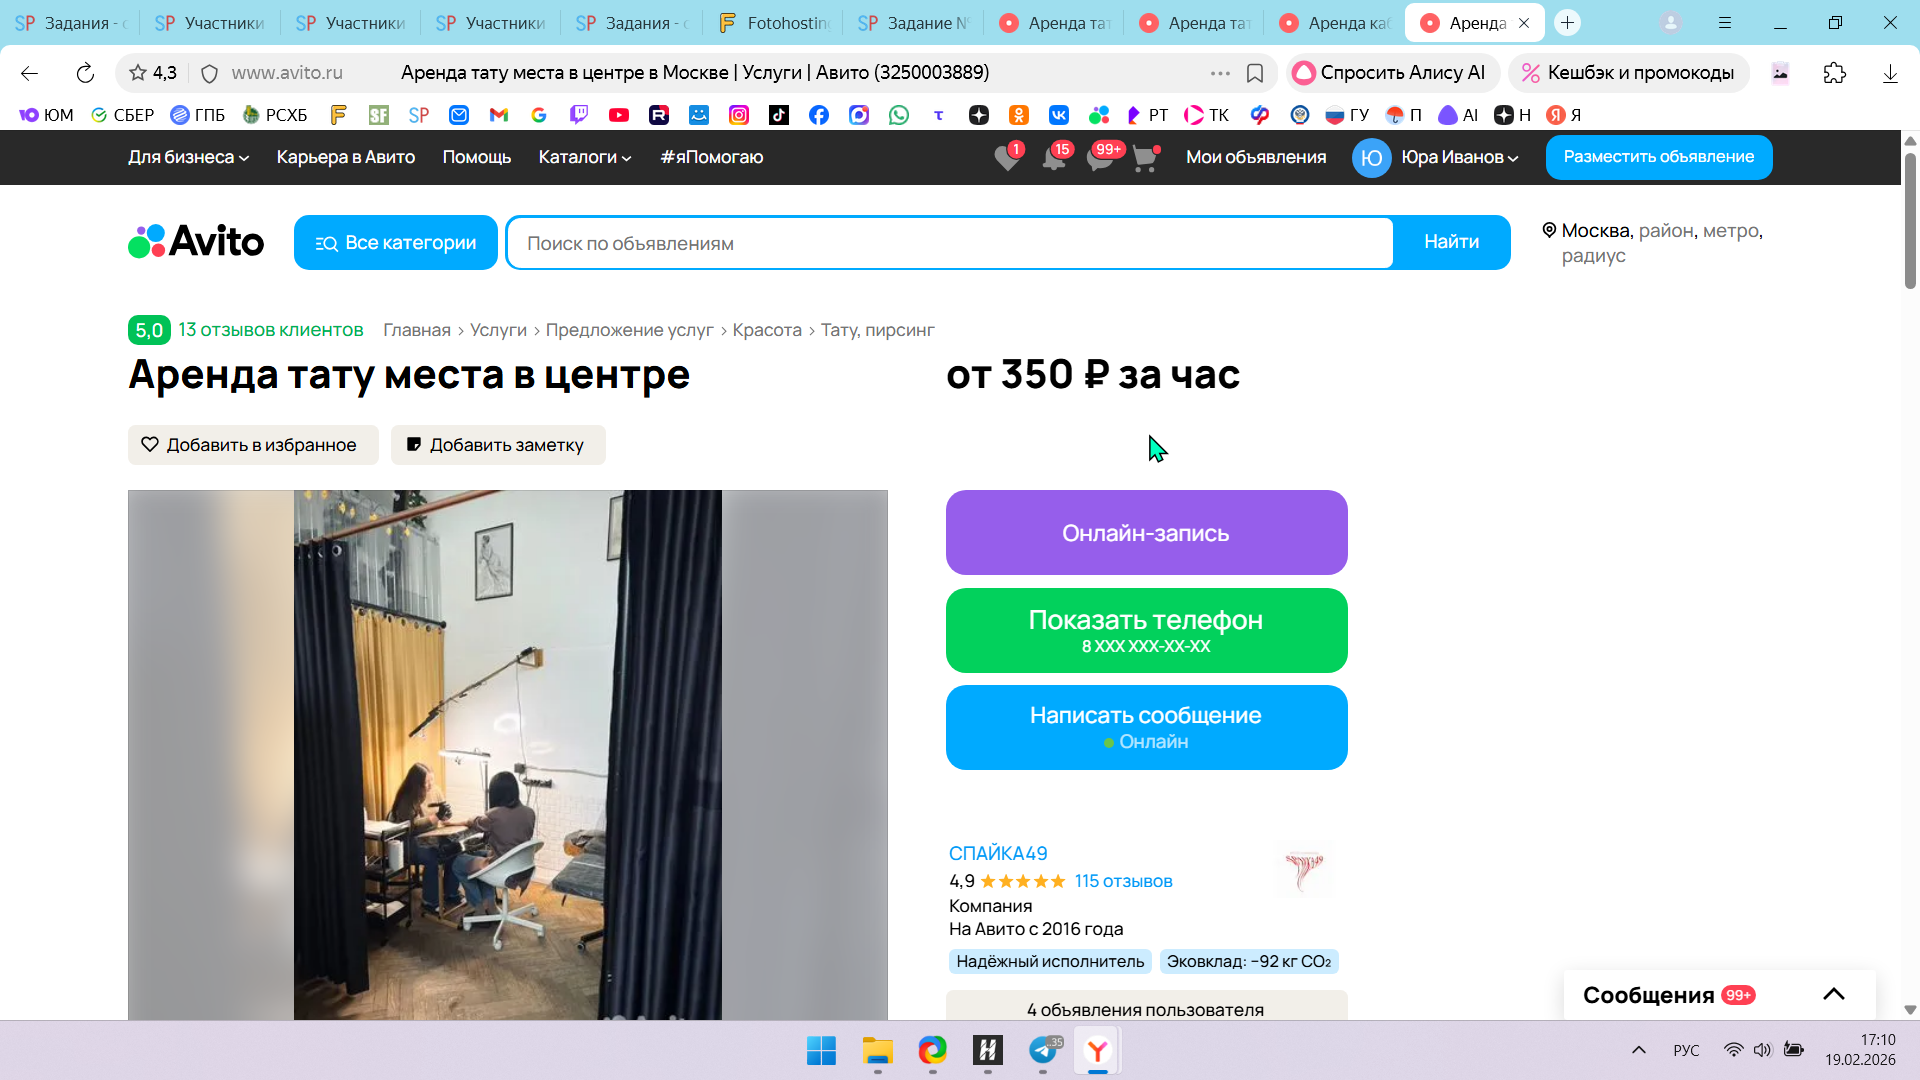Open messages chat bubble icon in header
1920x1080 pixels.
pyautogui.click(x=1099, y=158)
